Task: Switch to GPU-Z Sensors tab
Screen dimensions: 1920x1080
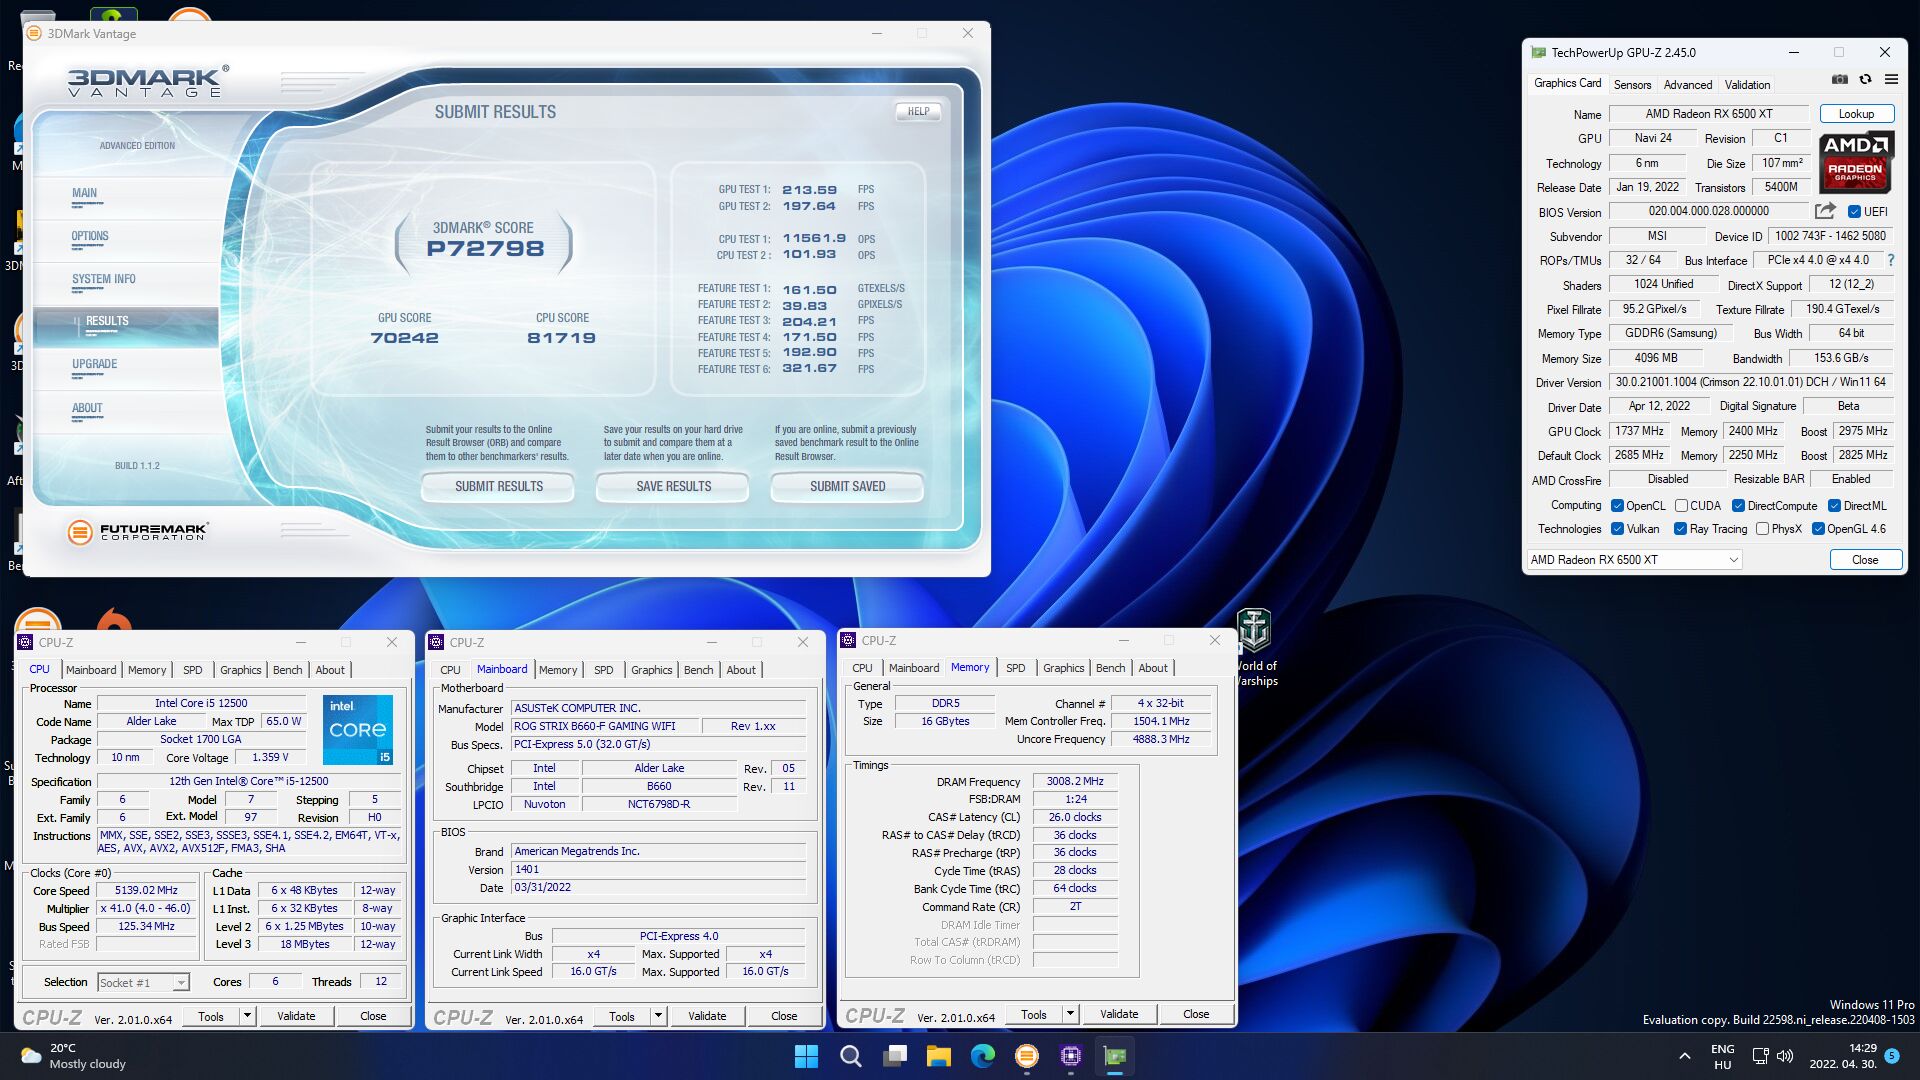Action: click(x=1632, y=85)
